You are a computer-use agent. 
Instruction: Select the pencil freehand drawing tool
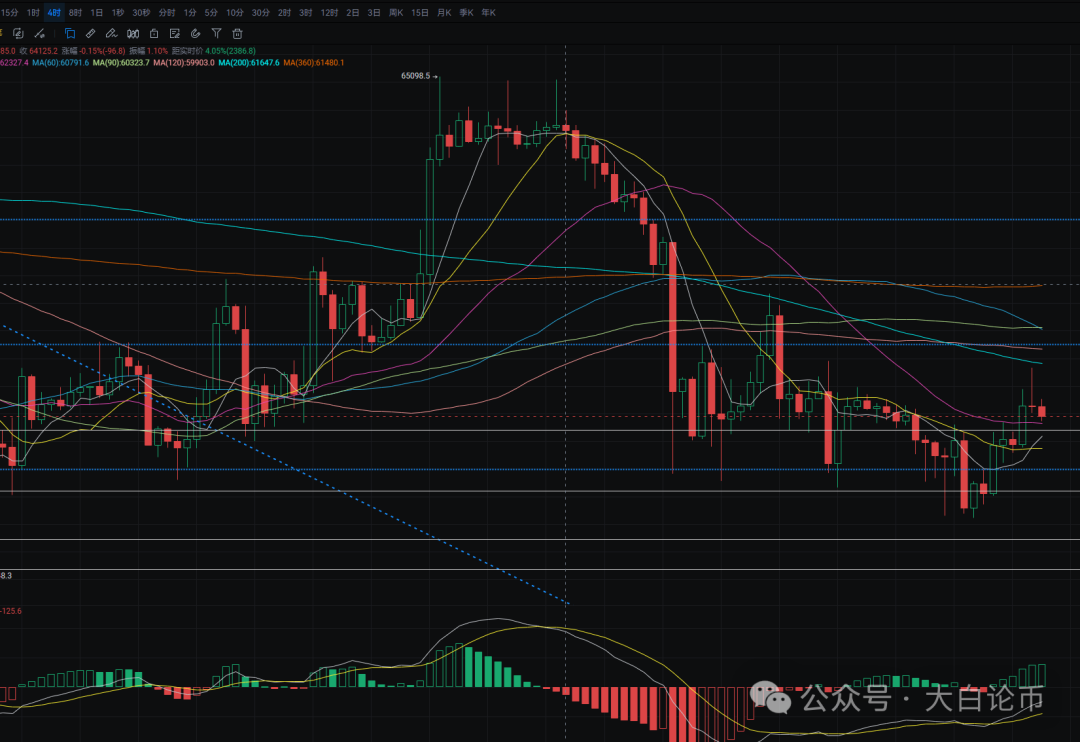(x=111, y=33)
